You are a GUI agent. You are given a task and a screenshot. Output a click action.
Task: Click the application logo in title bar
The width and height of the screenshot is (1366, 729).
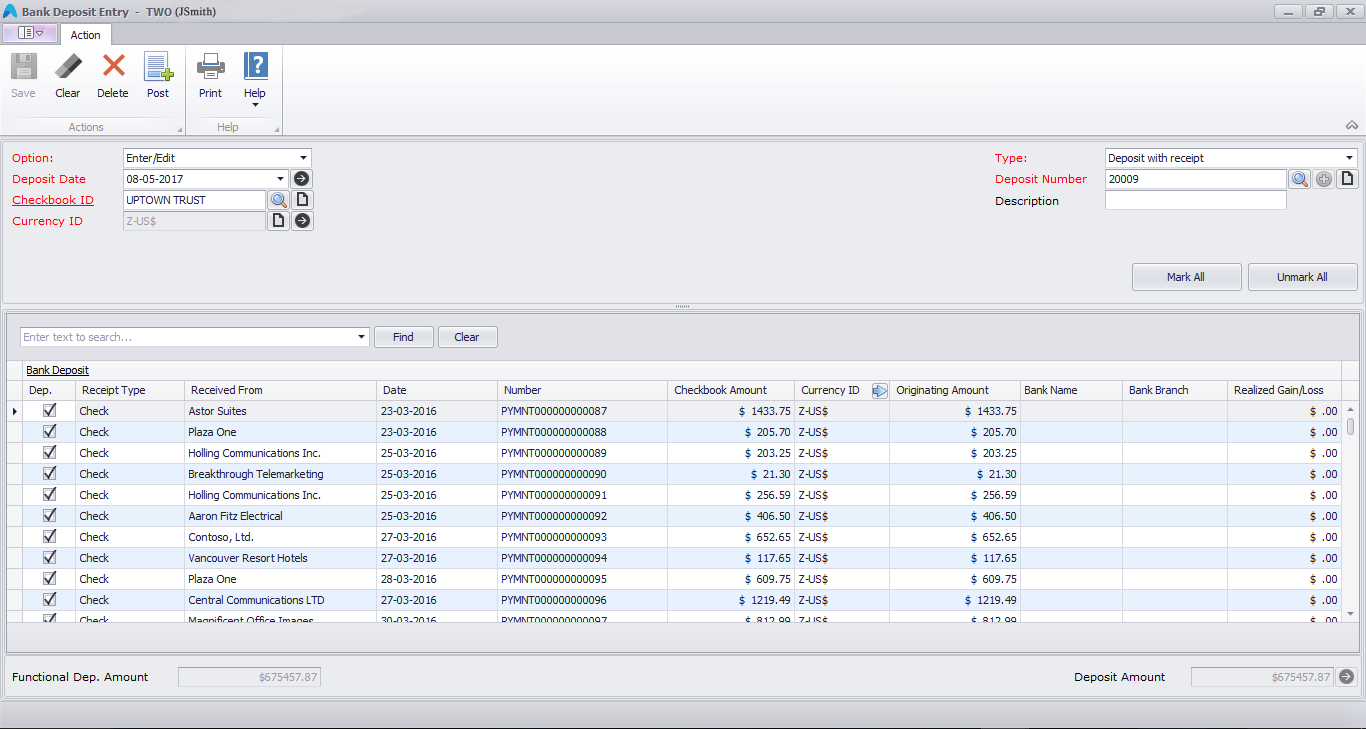click(x=10, y=11)
